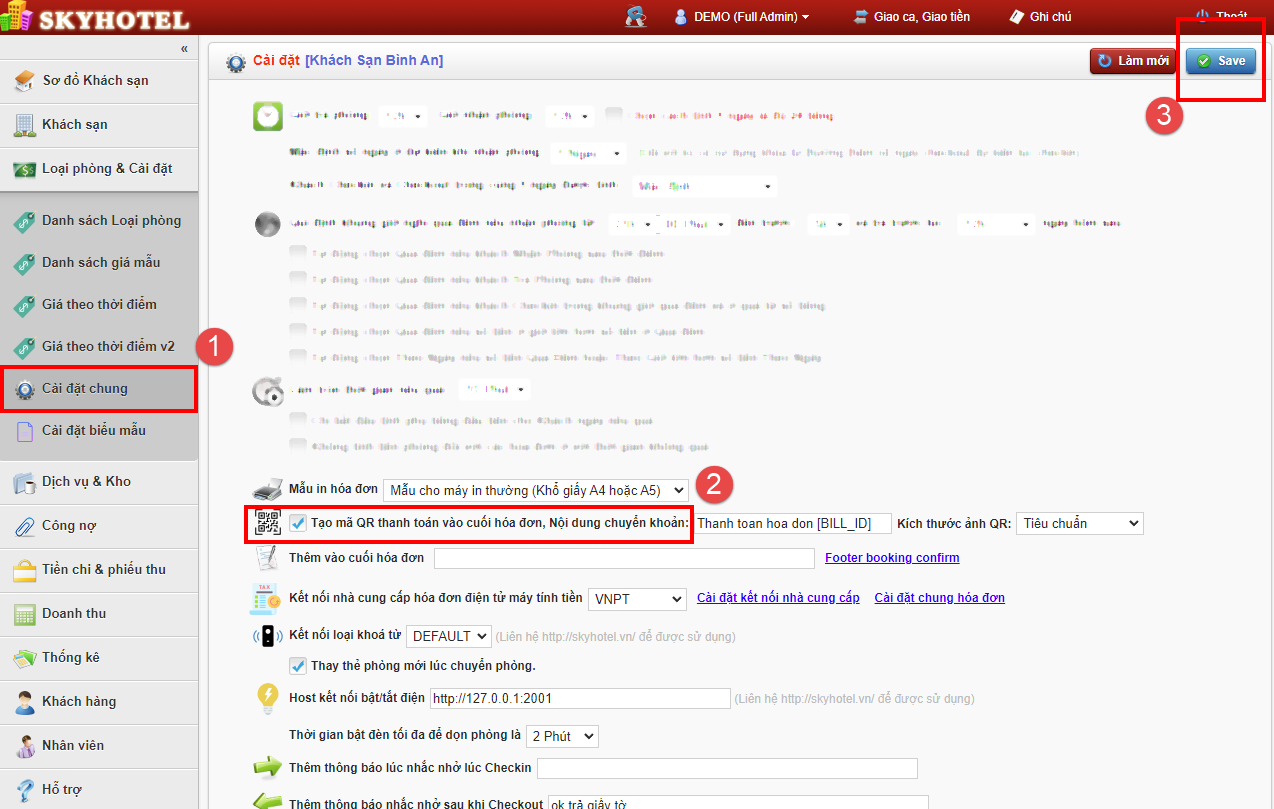Click the tax invoice provider icon
Screen dimensions: 1274x809
tap(267, 598)
